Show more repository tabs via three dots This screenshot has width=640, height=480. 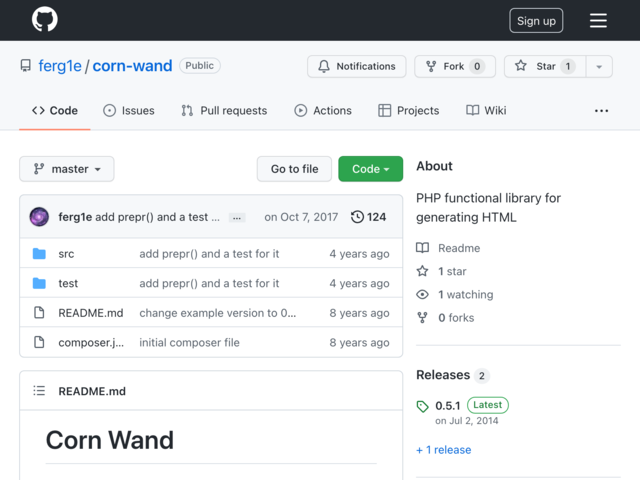point(601,111)
